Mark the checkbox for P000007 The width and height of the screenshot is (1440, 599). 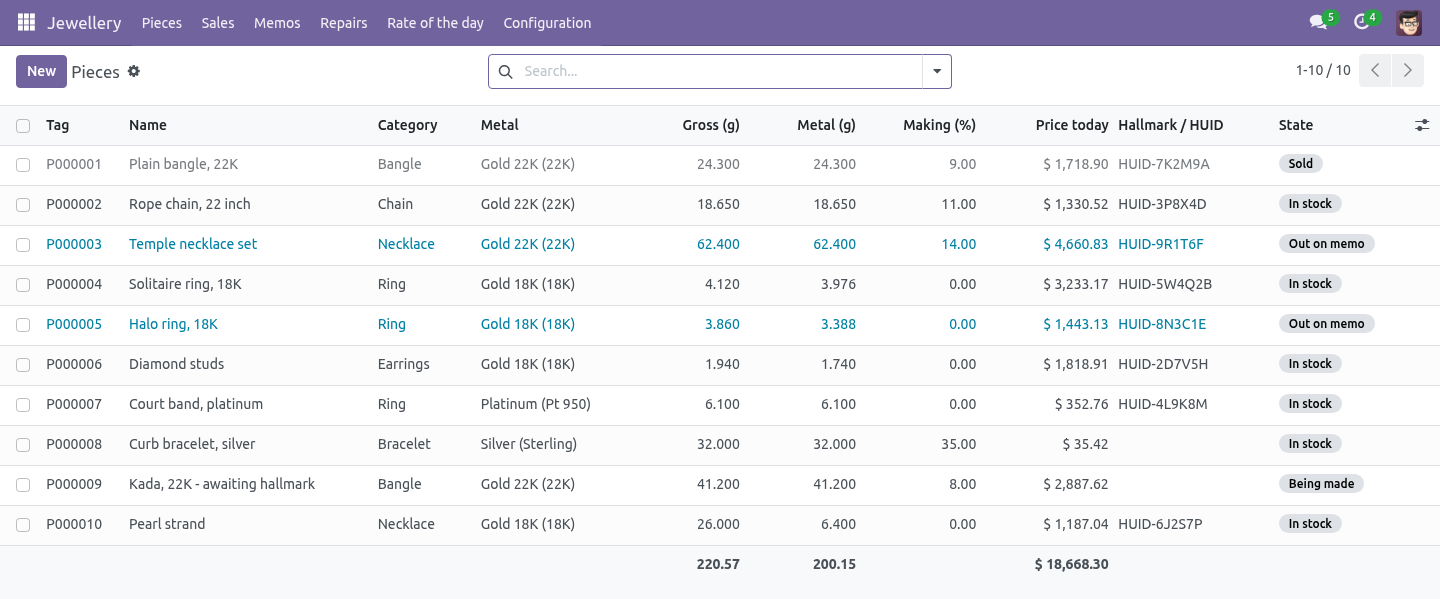pyautogui.click(x=23, y=405)
